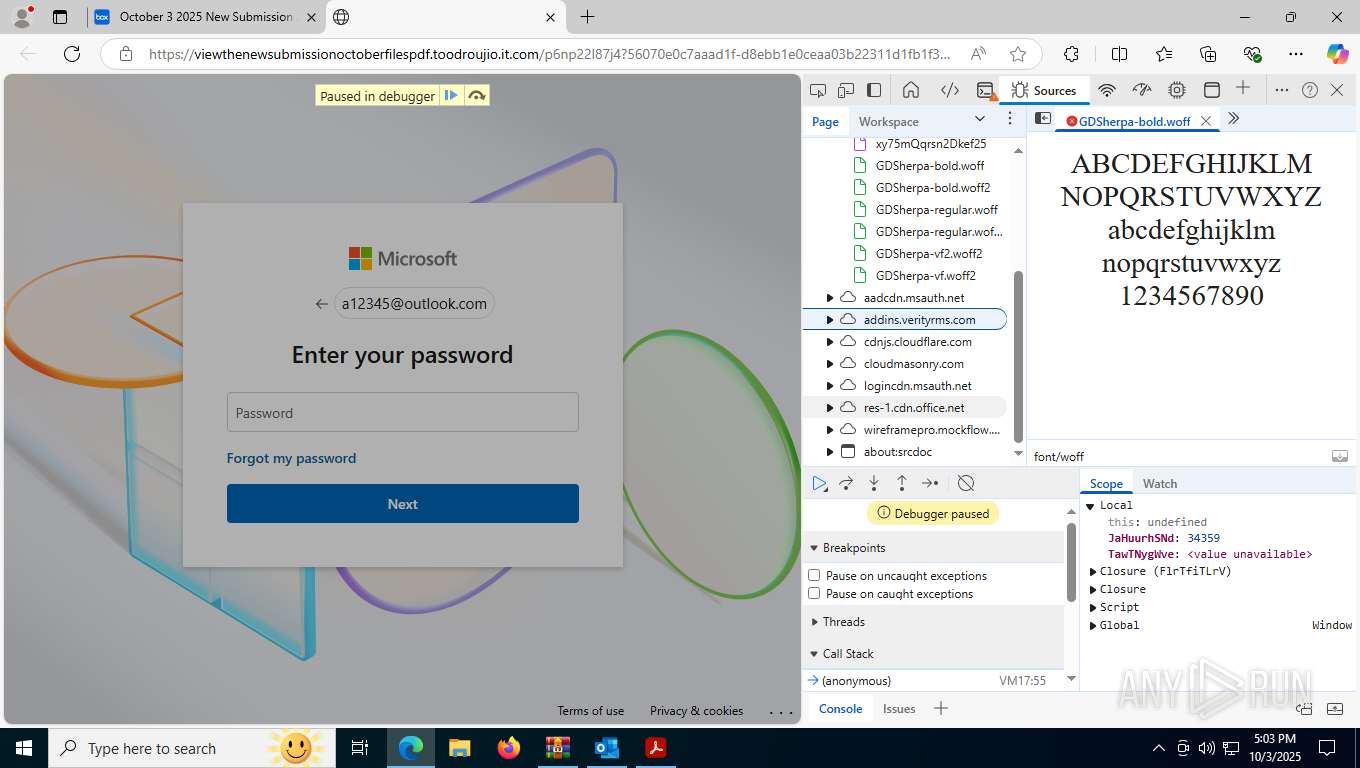Open Customize DevTools ellipsis menu
Screen dimensions: 1360x768
click(x=1282, y=90)
